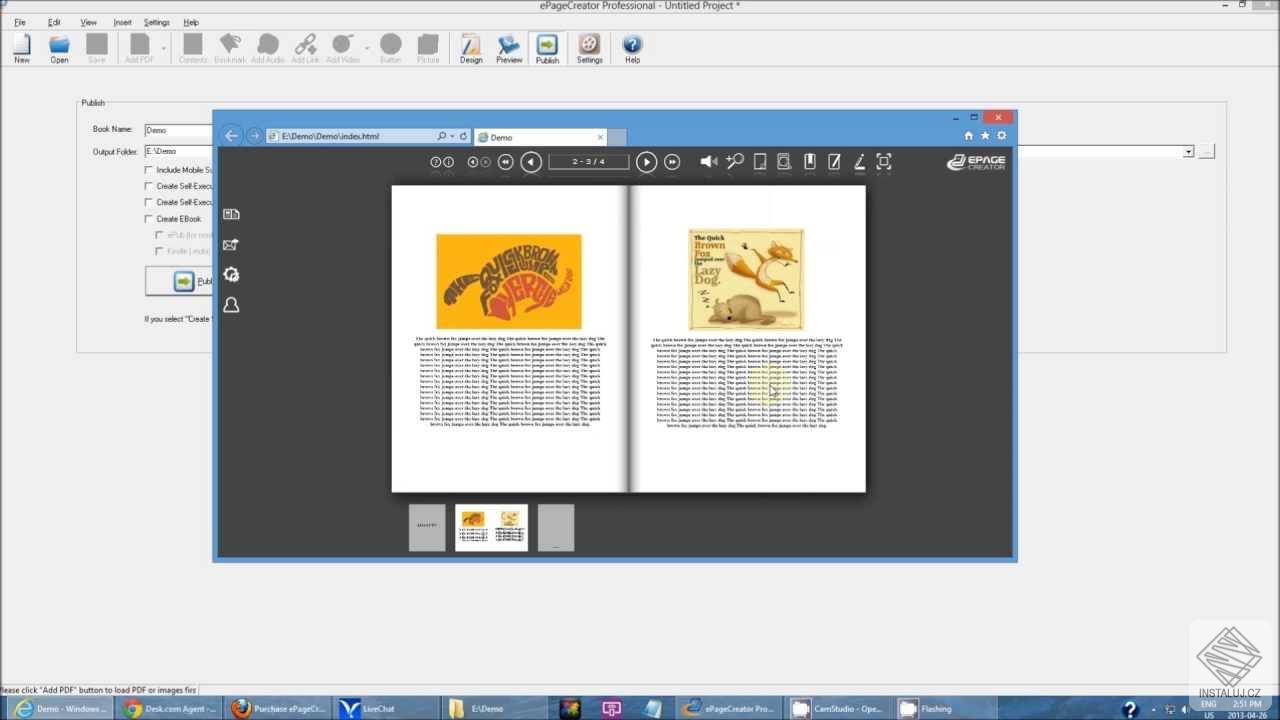Open browser tools gear icon
Viewport: 1280px width, 720px height.
tap(1002, 136)
